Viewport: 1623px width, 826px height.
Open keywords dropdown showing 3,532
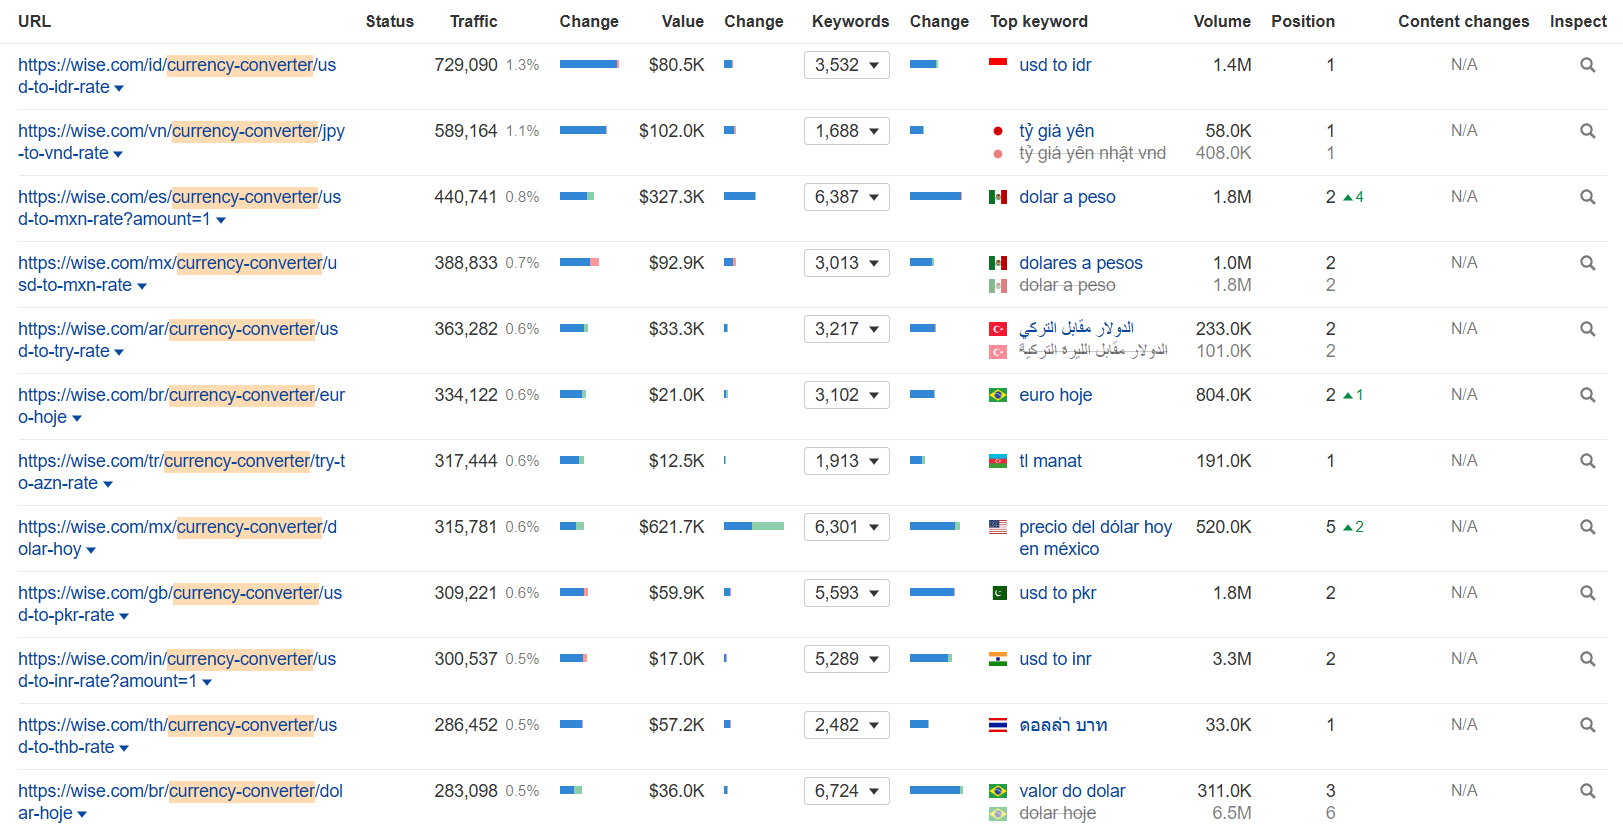pos(847,65)
